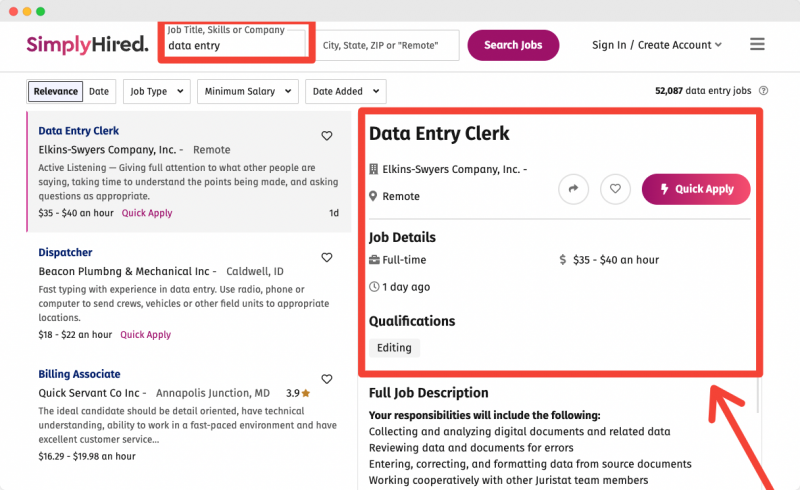Sort results by Relevance

point(56,91)
